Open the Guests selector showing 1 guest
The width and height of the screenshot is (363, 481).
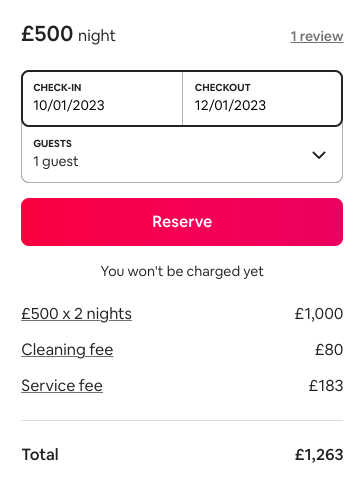pos(182,154)
